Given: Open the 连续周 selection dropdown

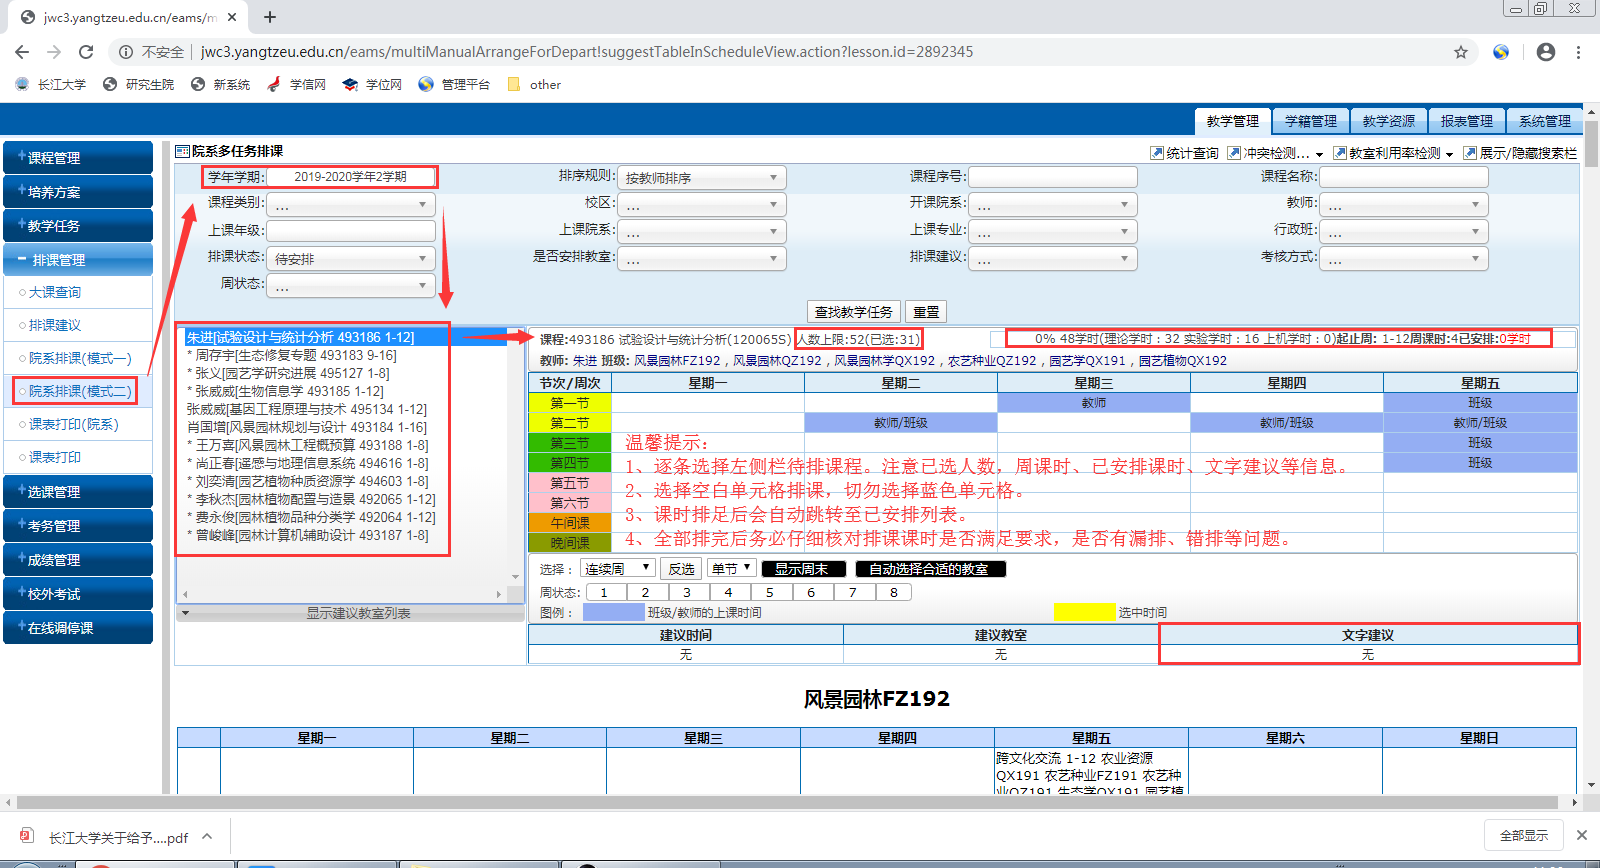Looking at the screenshot, I should pos(618,568).
